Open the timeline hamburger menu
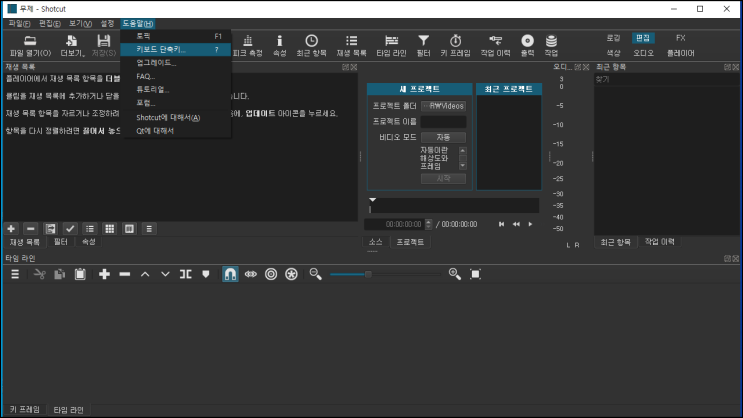The image size is (743, 418). tap(15, 274)
